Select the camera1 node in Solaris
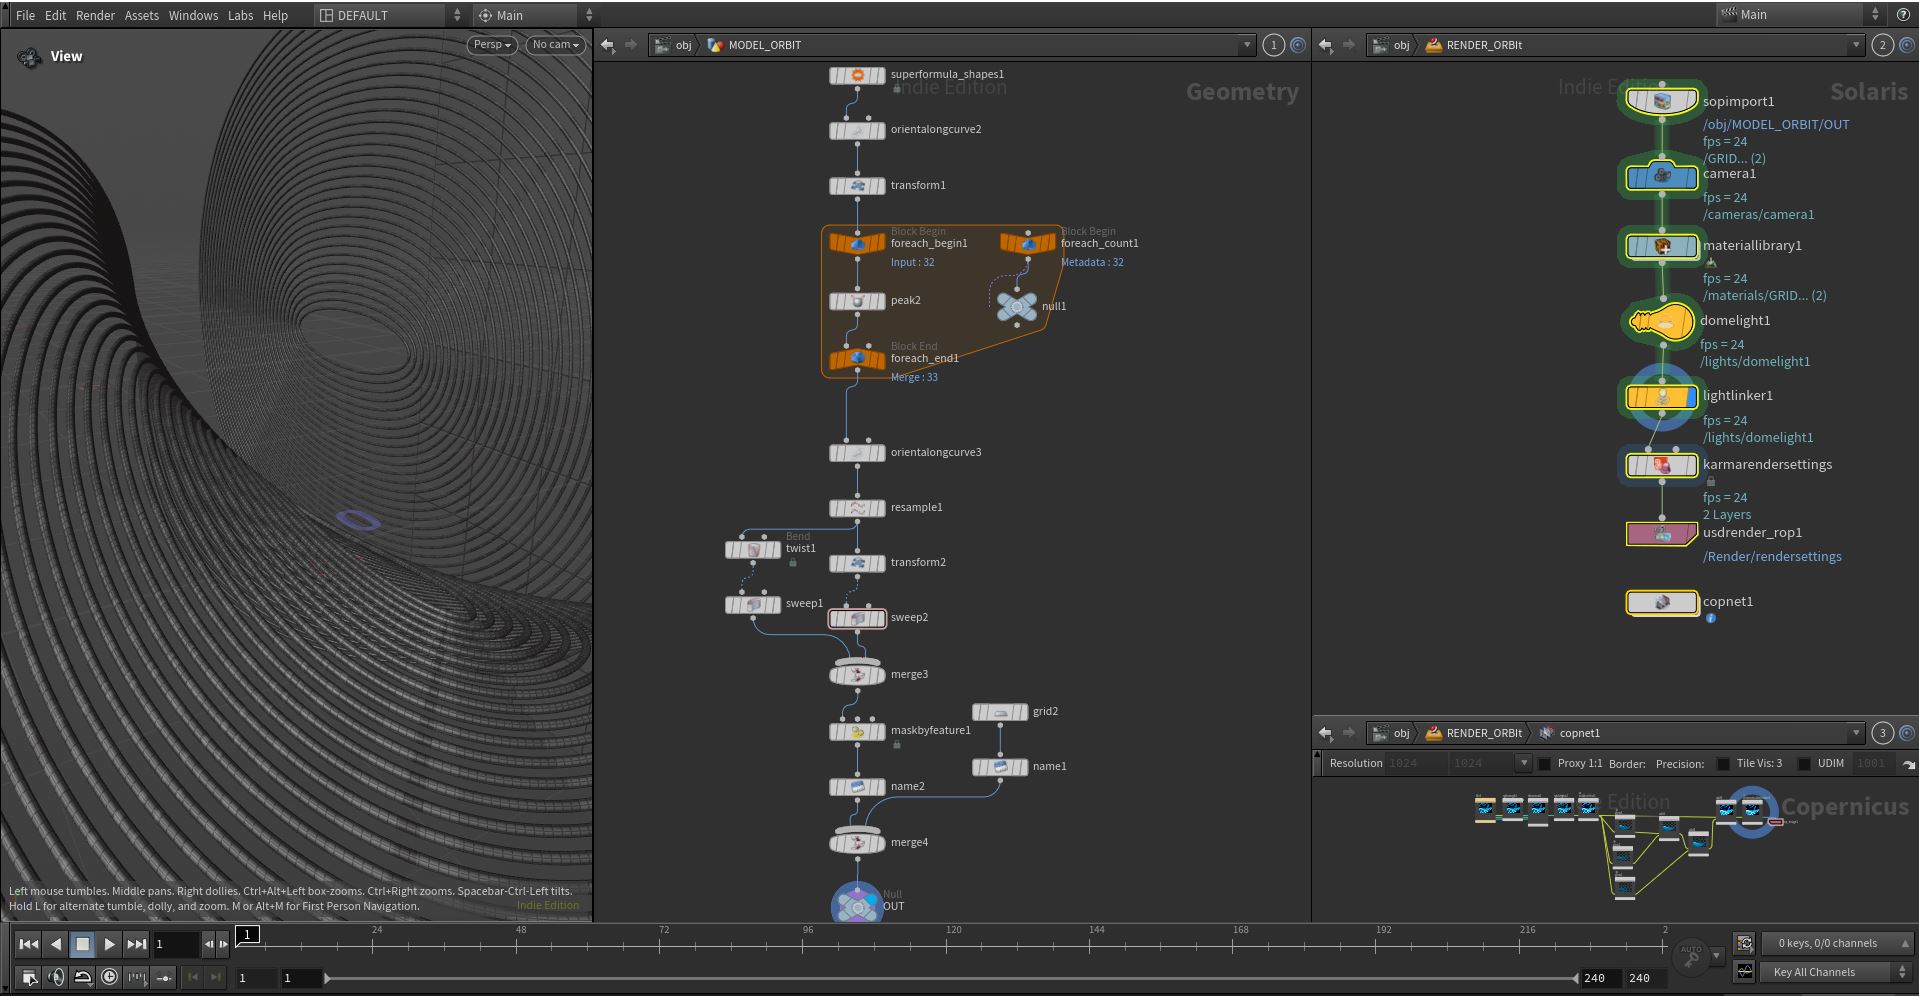Screen dimensions: 1919x996 [1661, 177]
